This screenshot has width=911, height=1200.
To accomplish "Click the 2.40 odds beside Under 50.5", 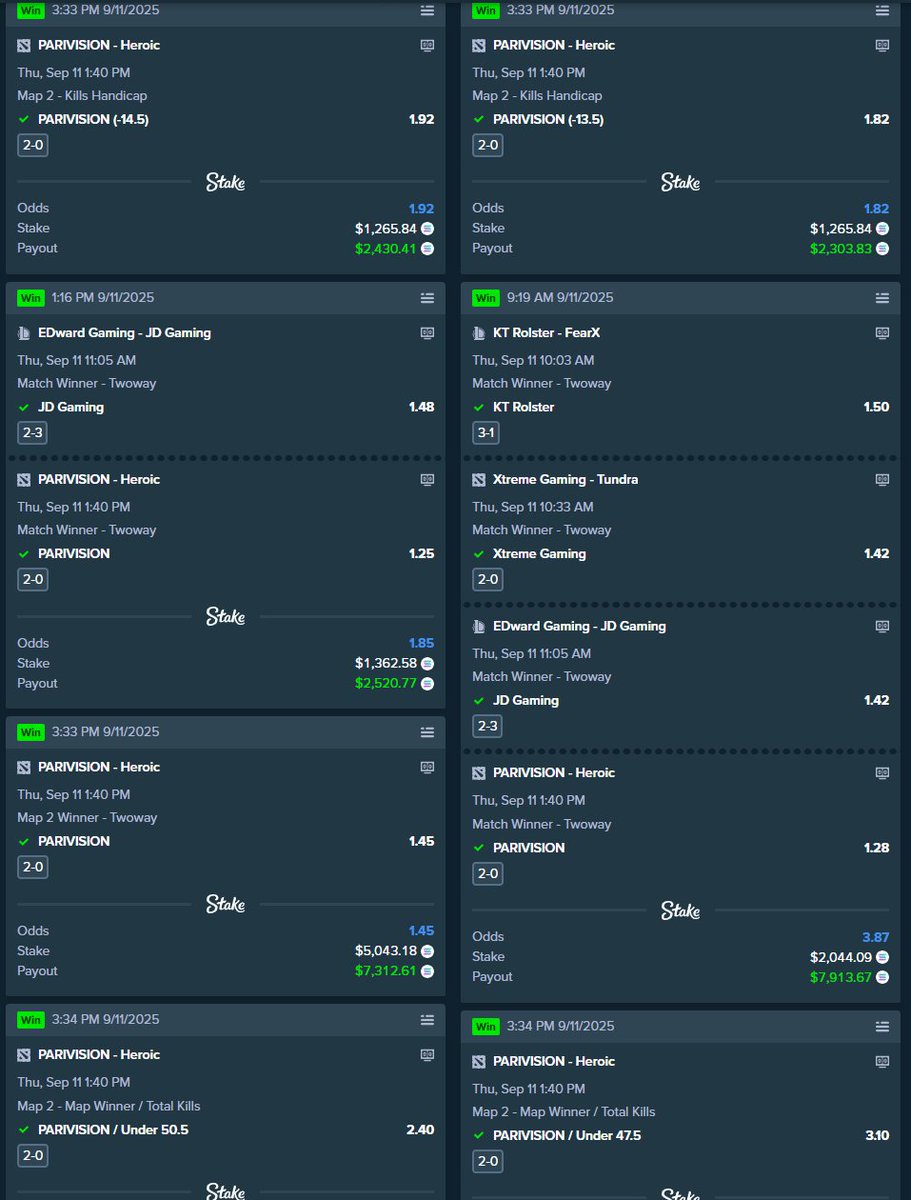I will (x=421, y=1130).
